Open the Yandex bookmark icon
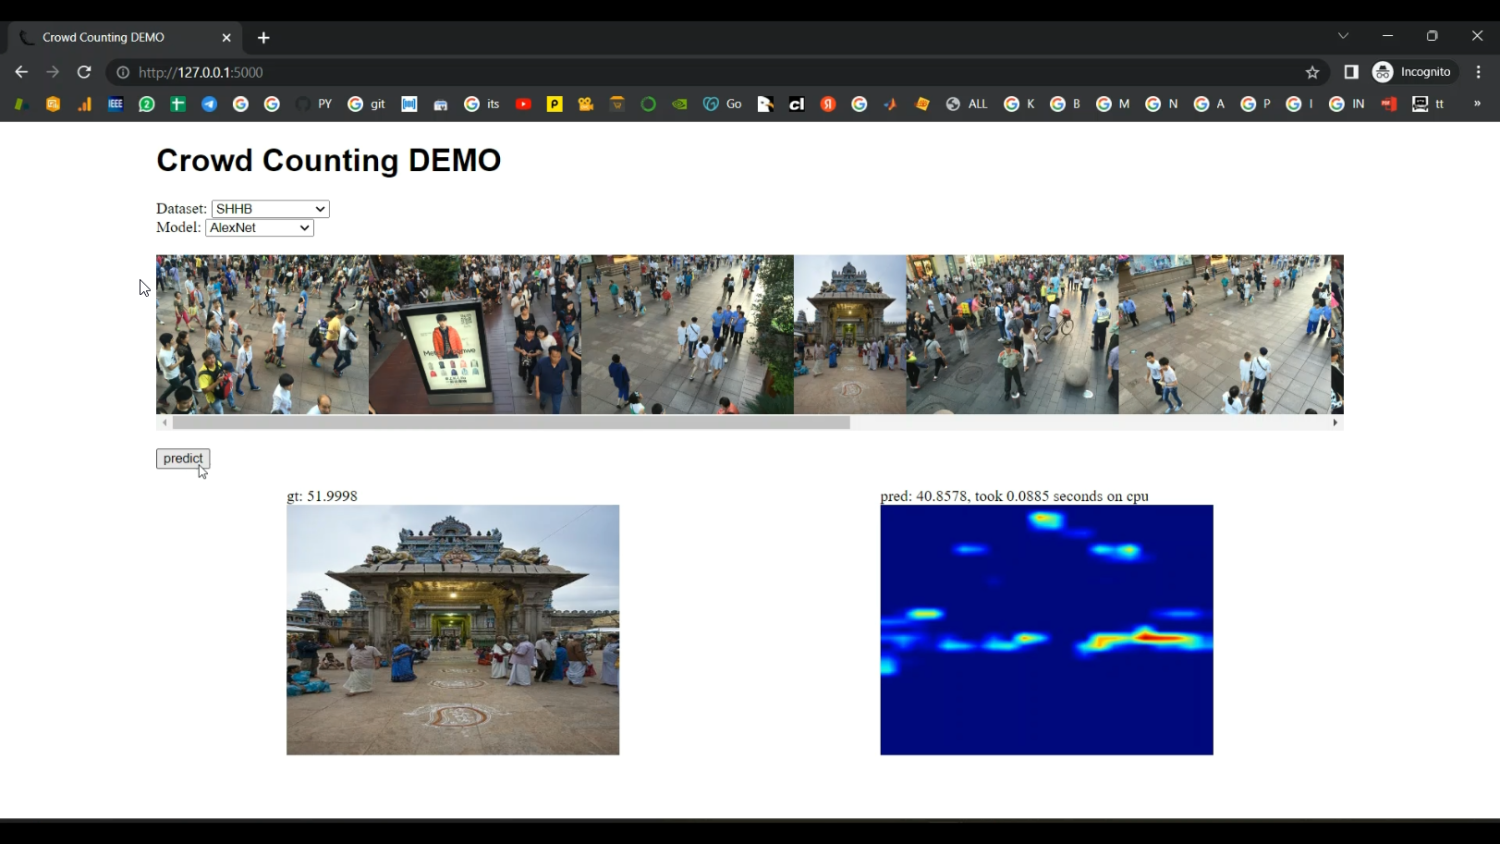This screenshot has width=1500, height=844. tap(828, 104)
